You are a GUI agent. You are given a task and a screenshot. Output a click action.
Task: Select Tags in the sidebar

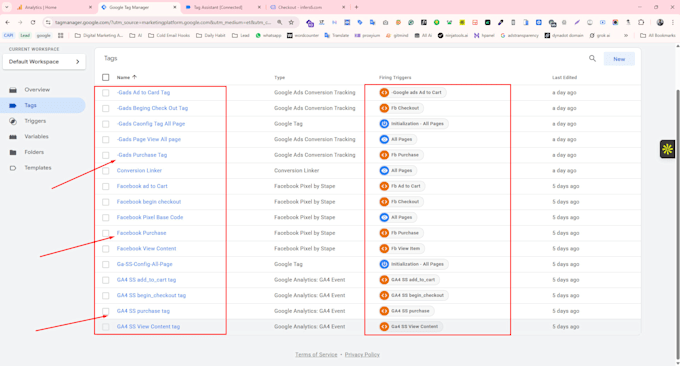coord(43,105)
